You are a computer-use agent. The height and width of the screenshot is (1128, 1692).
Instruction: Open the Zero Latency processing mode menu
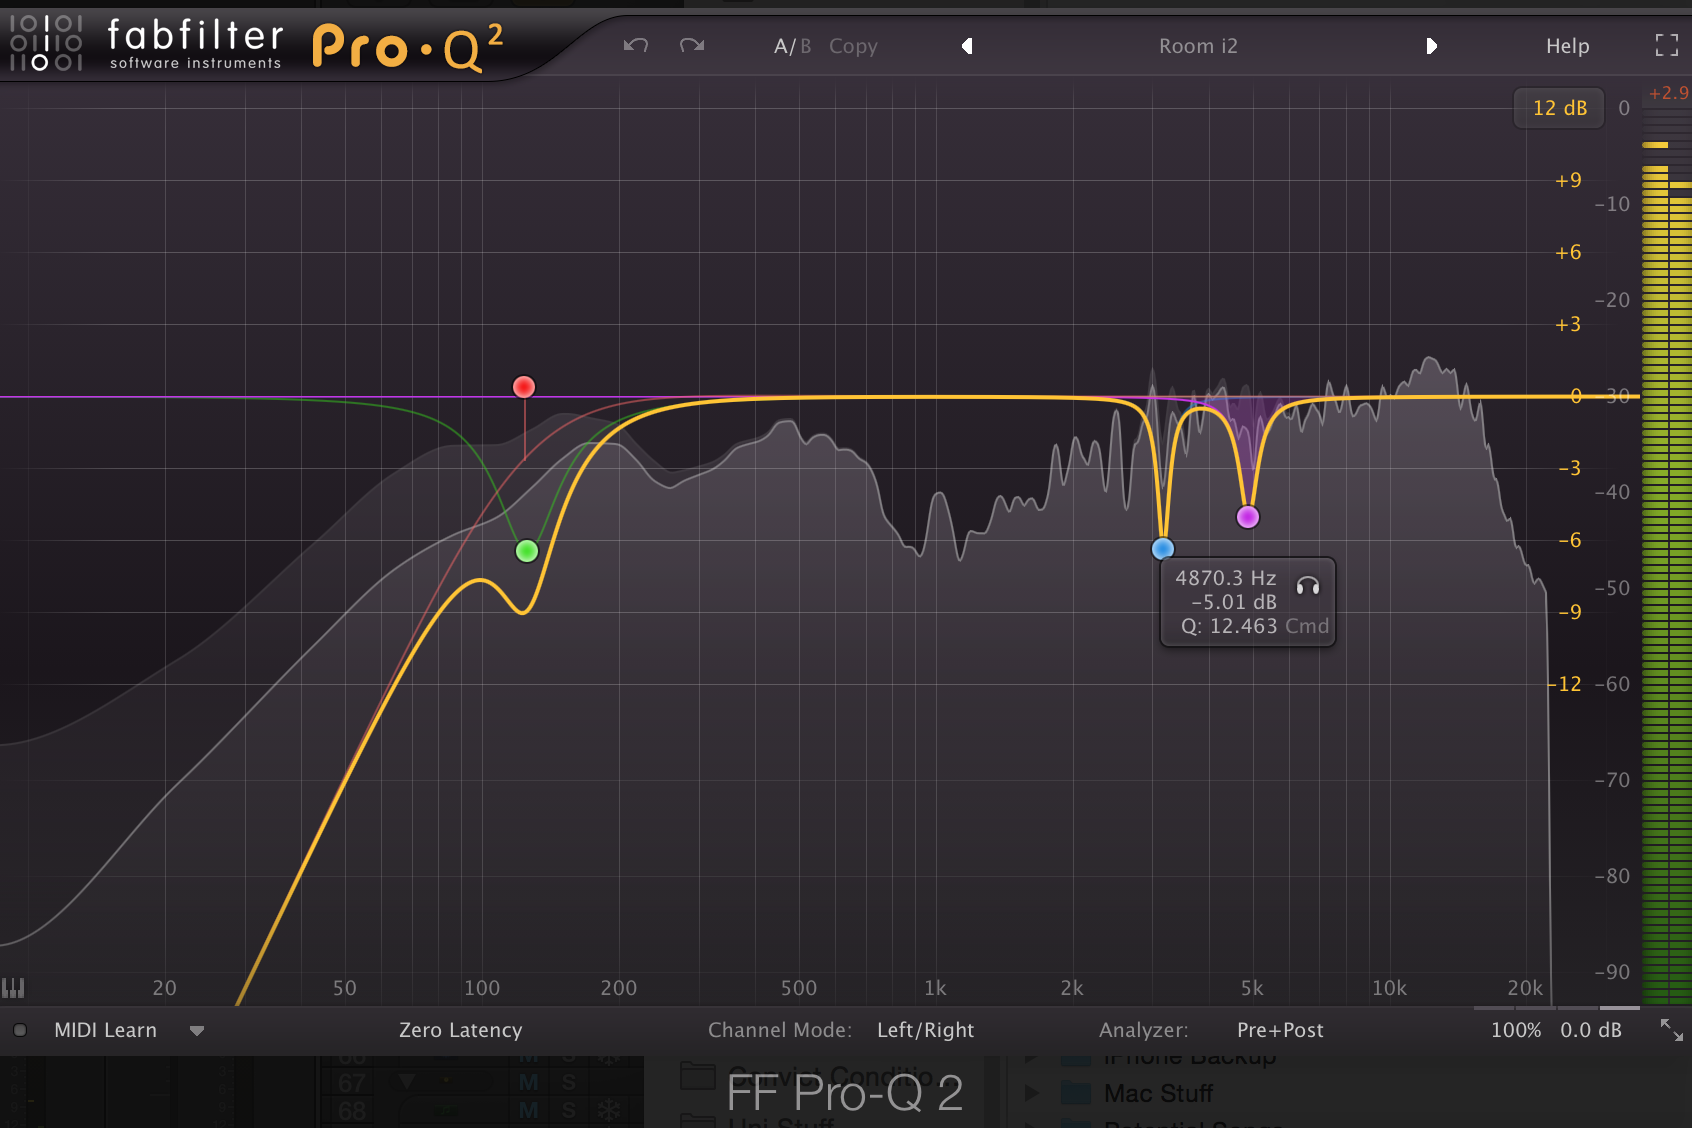[x=460, y=1030]
